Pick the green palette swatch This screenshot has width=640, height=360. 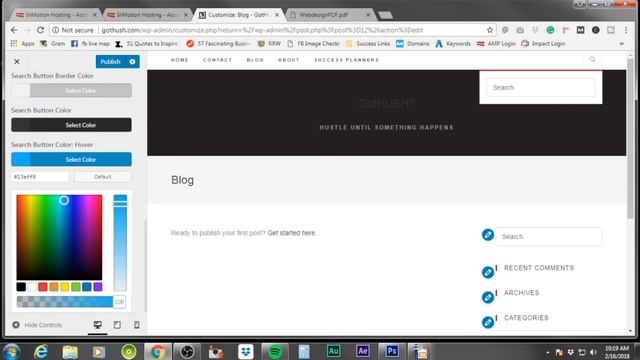click(76, 287)
